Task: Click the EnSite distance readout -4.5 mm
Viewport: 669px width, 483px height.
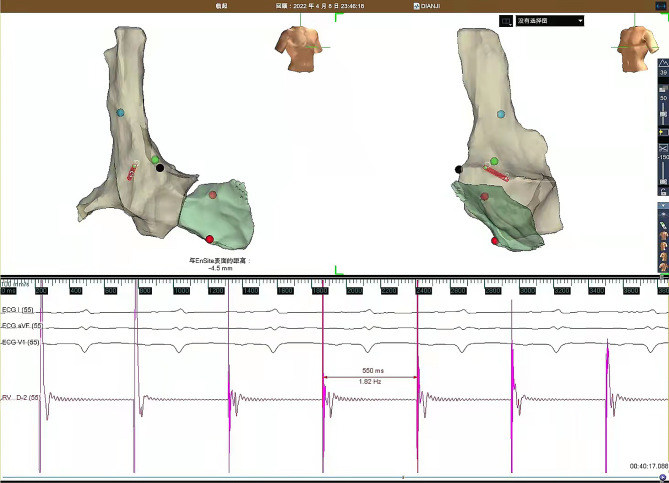Action: click(x=220, y=264)
